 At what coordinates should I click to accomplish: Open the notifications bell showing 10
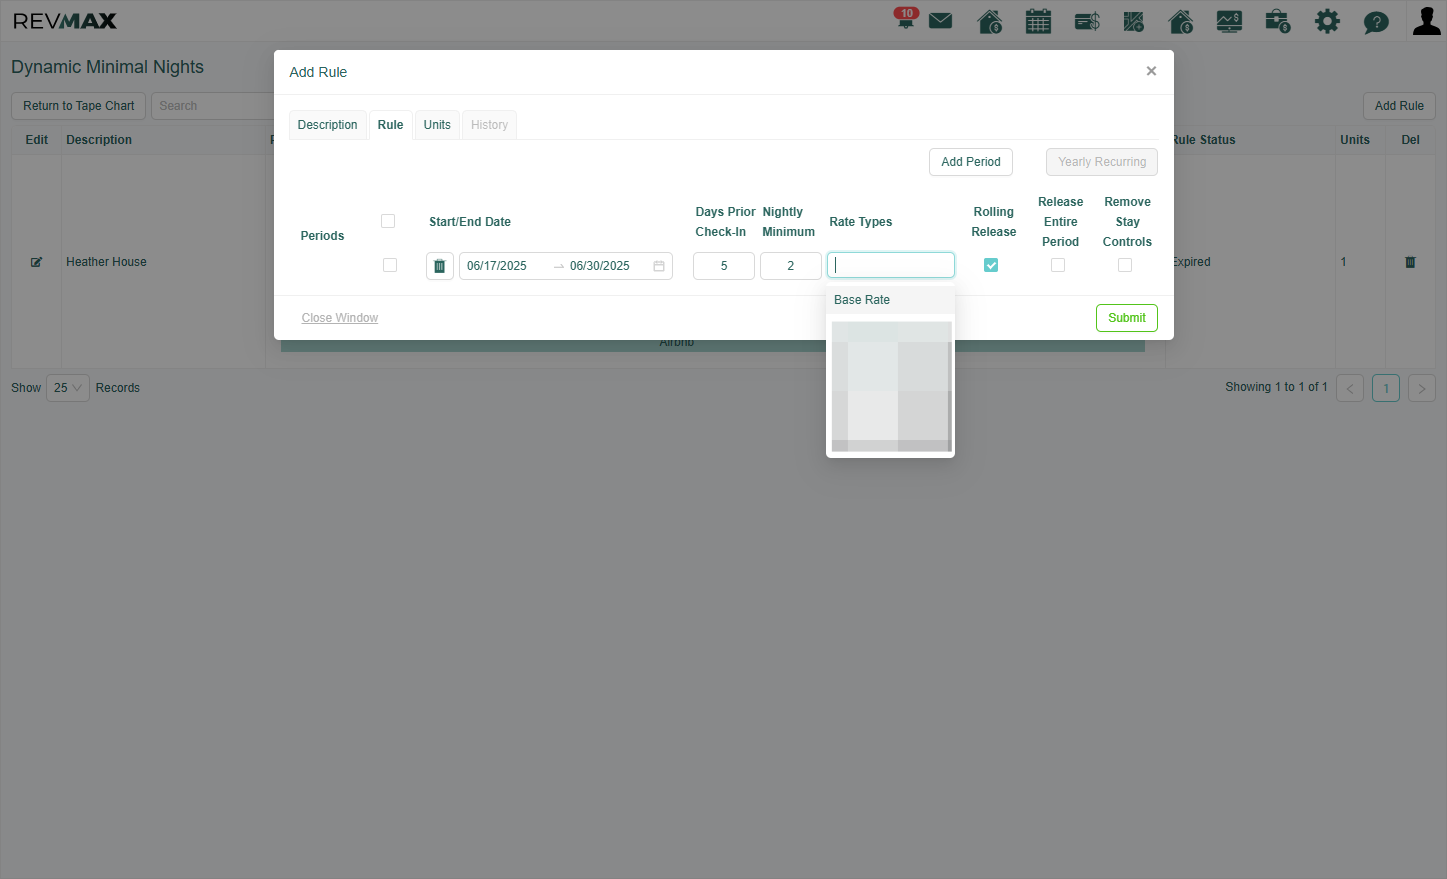pos(906,19)
